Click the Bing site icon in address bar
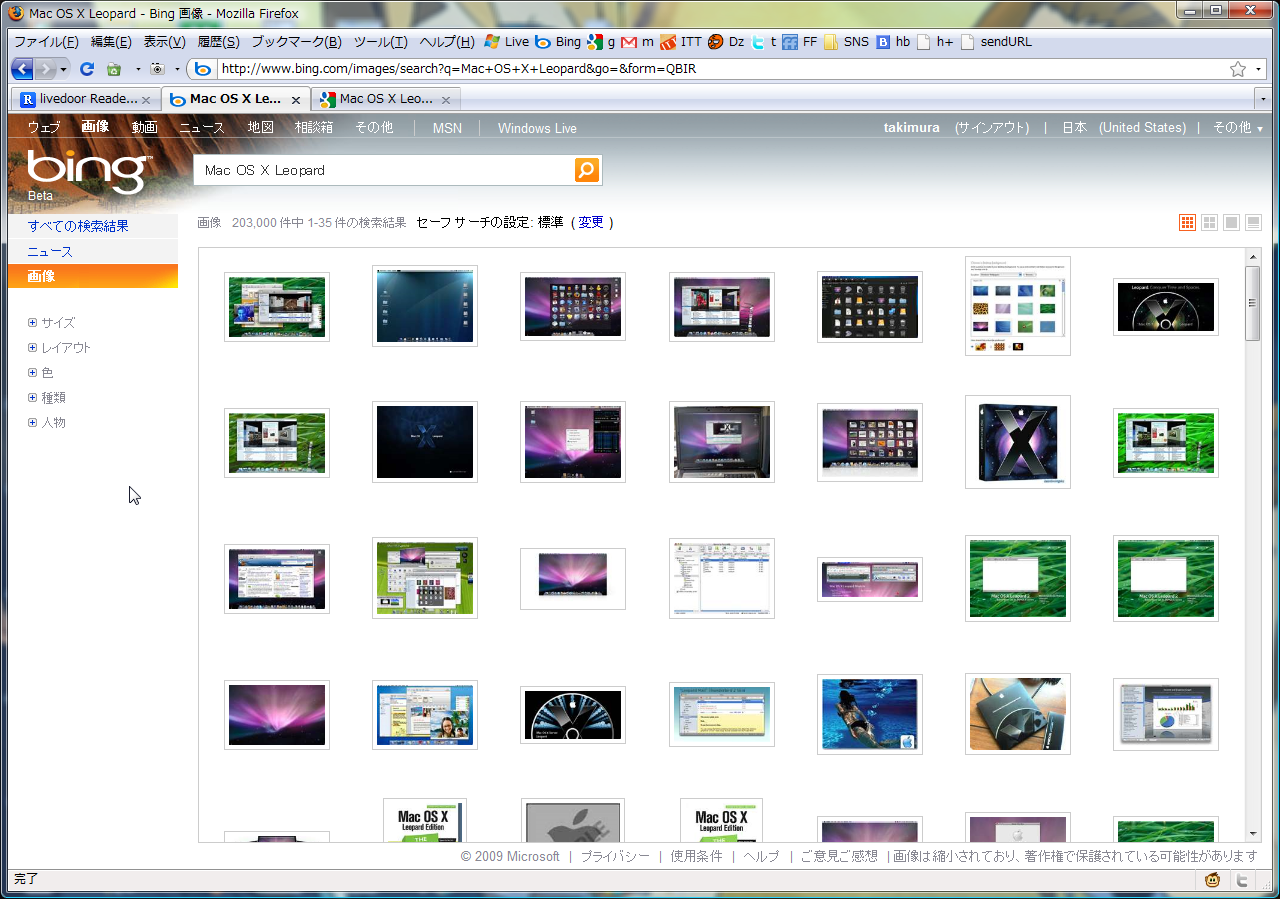The height and width of the screenshot is (899, 1280). 203,69
